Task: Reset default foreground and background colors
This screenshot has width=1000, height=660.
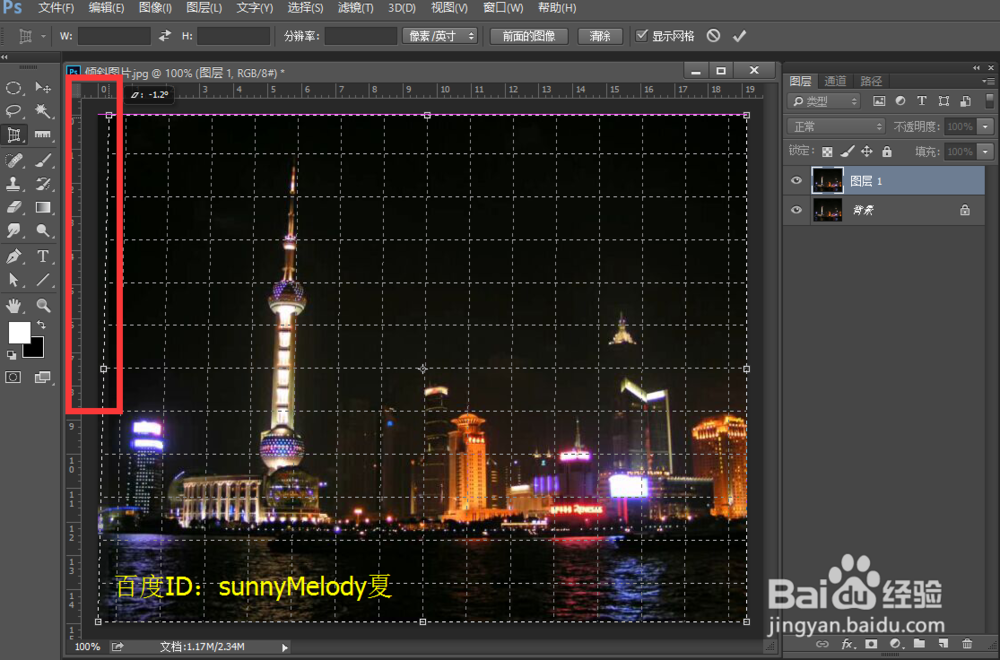Action: (11, 355)
